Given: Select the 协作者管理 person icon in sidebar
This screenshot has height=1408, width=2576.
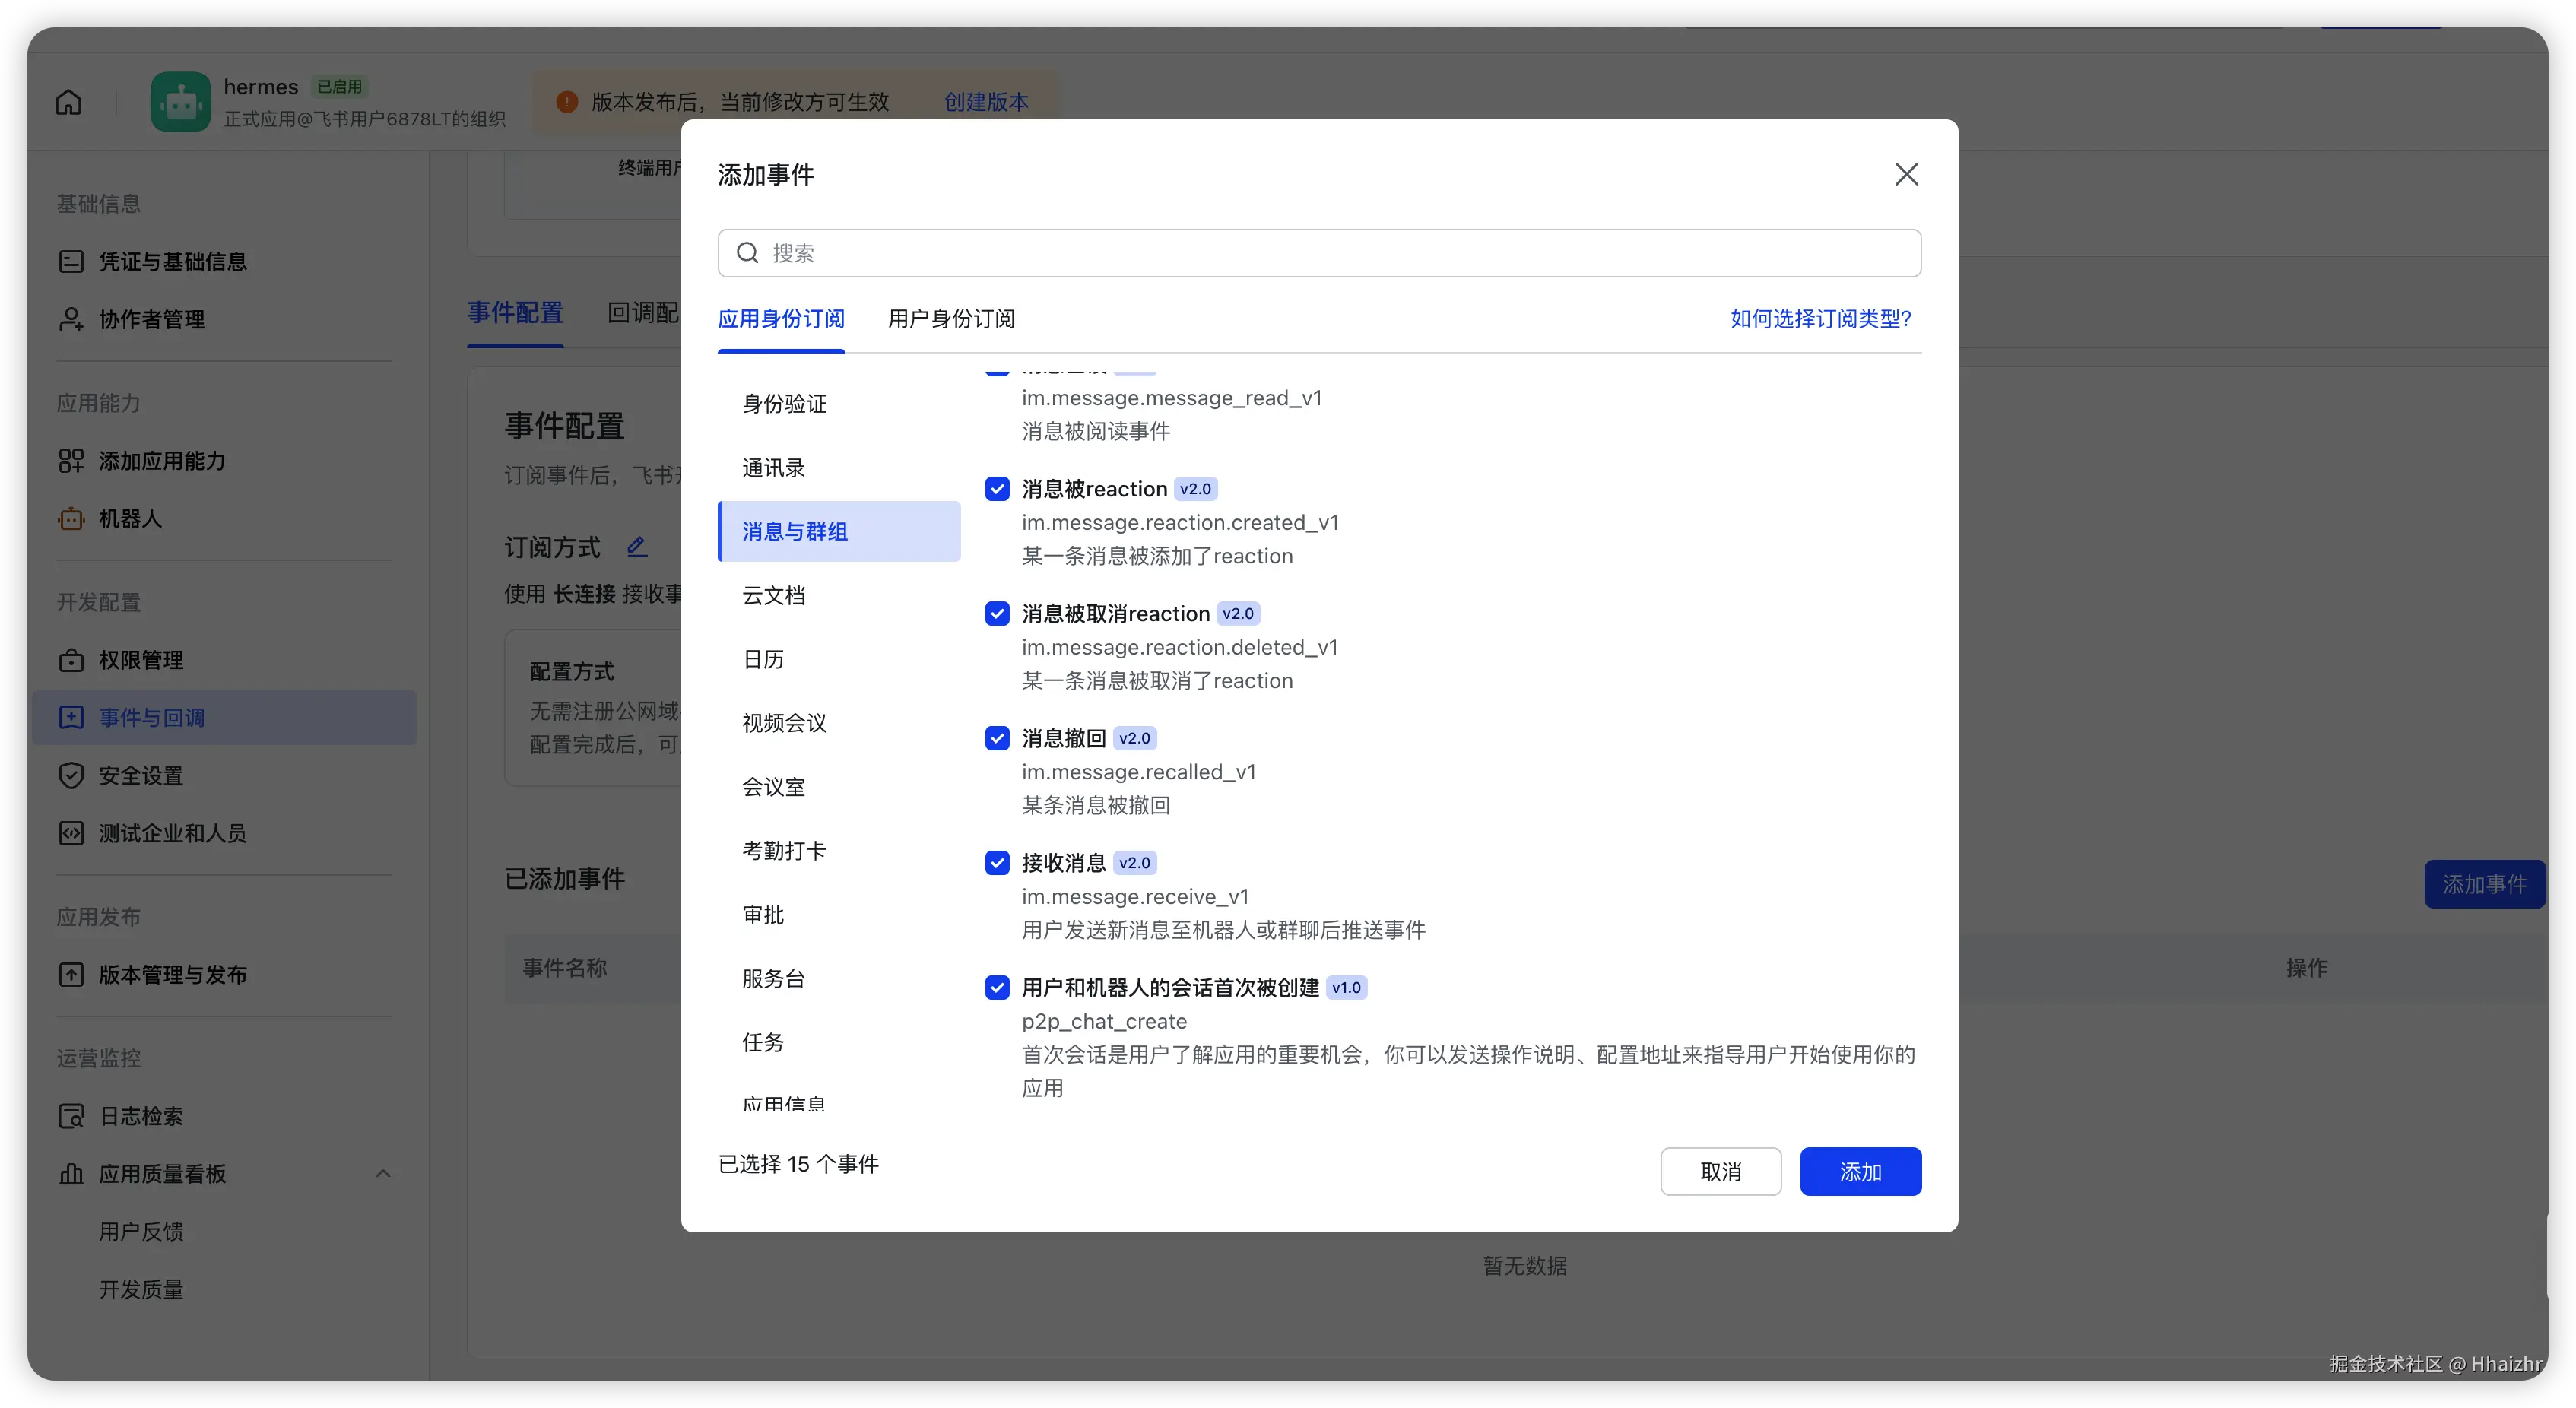Looking at the screenshot, I should point(71,319).
